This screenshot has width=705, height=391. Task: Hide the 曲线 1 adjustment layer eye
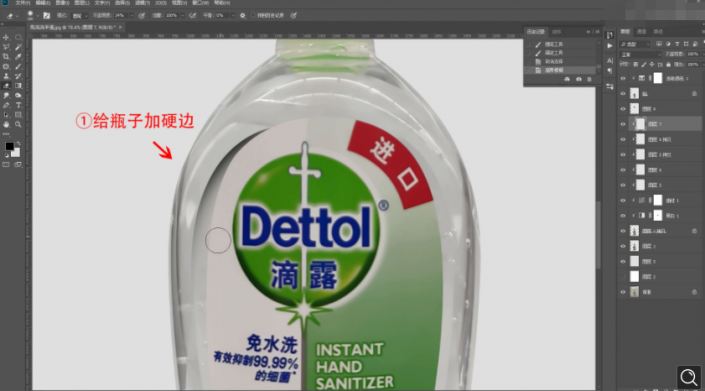tap(623, 200)
